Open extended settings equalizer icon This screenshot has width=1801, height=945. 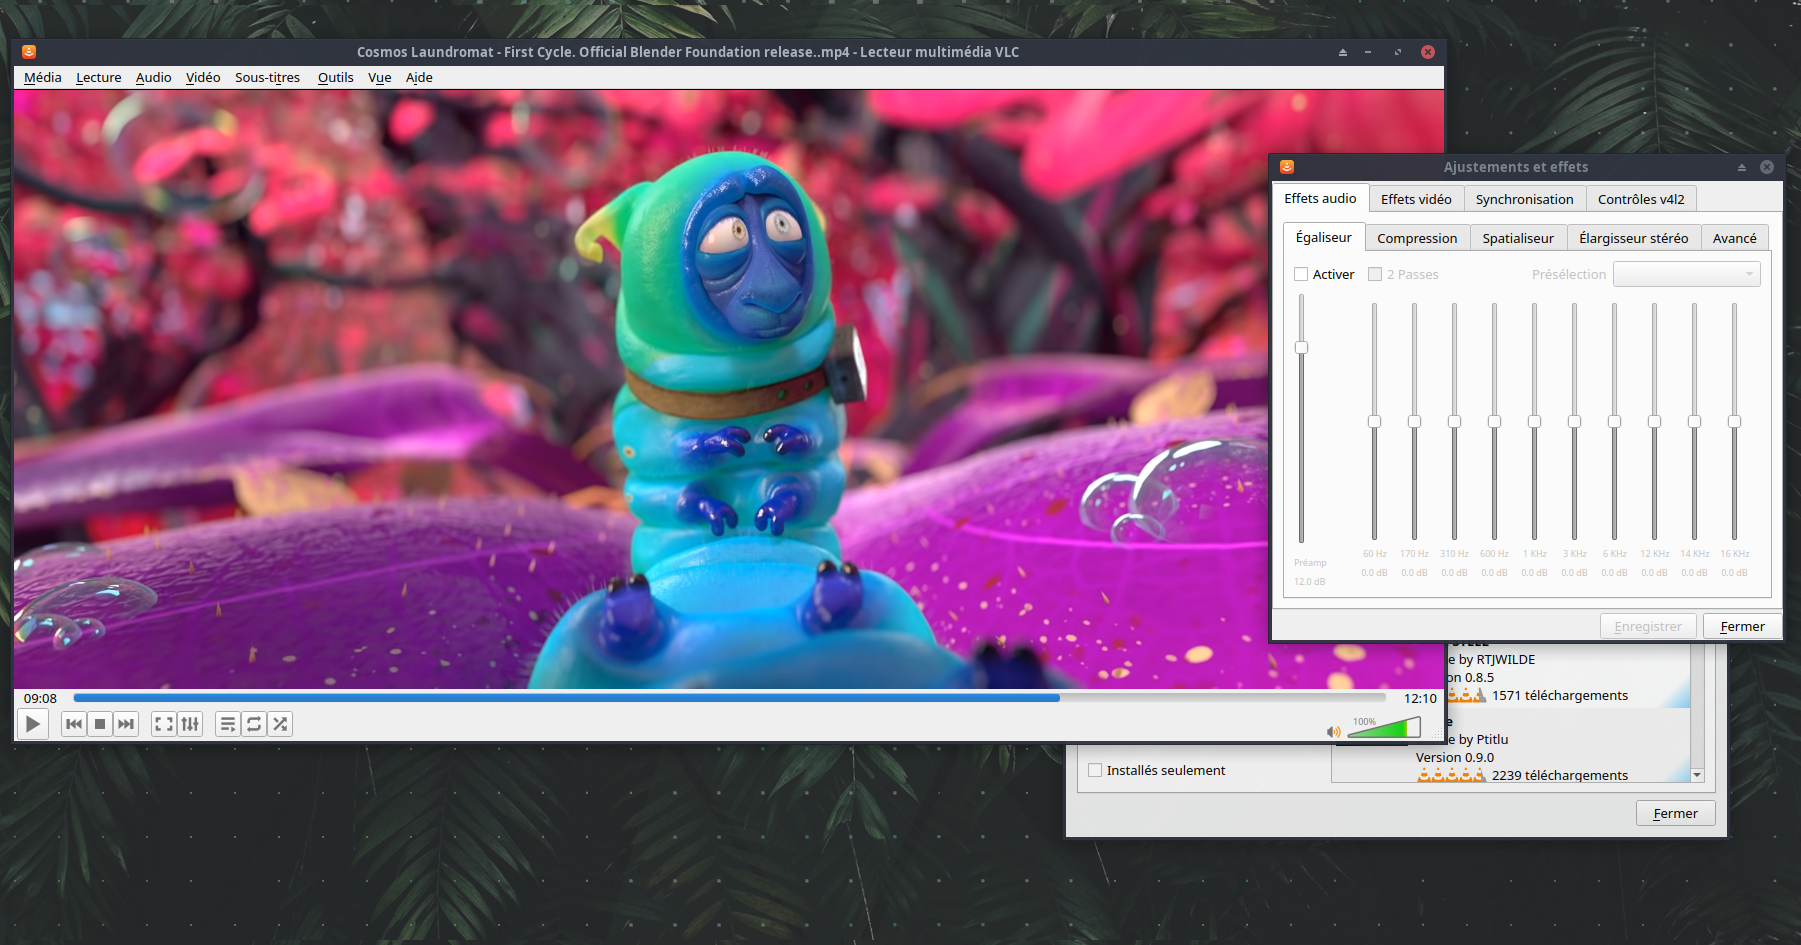click(x=190, y=724)
